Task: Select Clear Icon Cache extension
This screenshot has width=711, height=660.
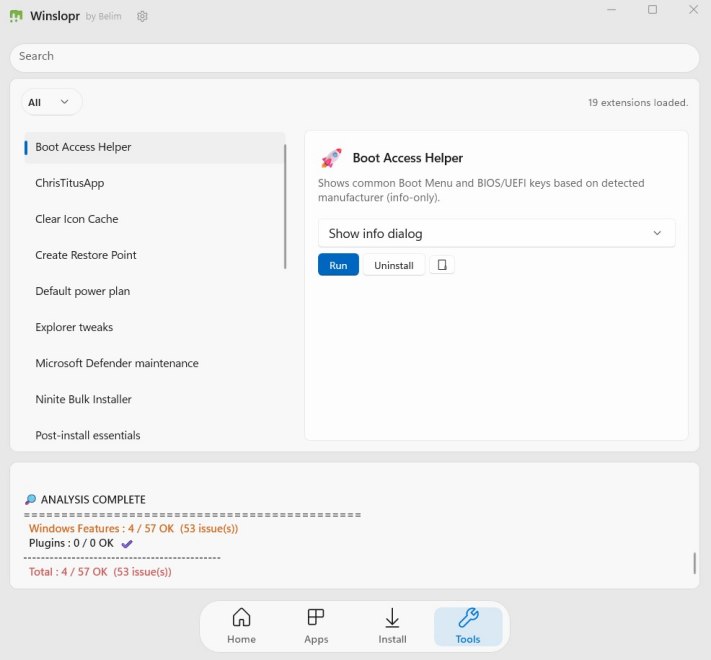Action: (x=77, y=219)
